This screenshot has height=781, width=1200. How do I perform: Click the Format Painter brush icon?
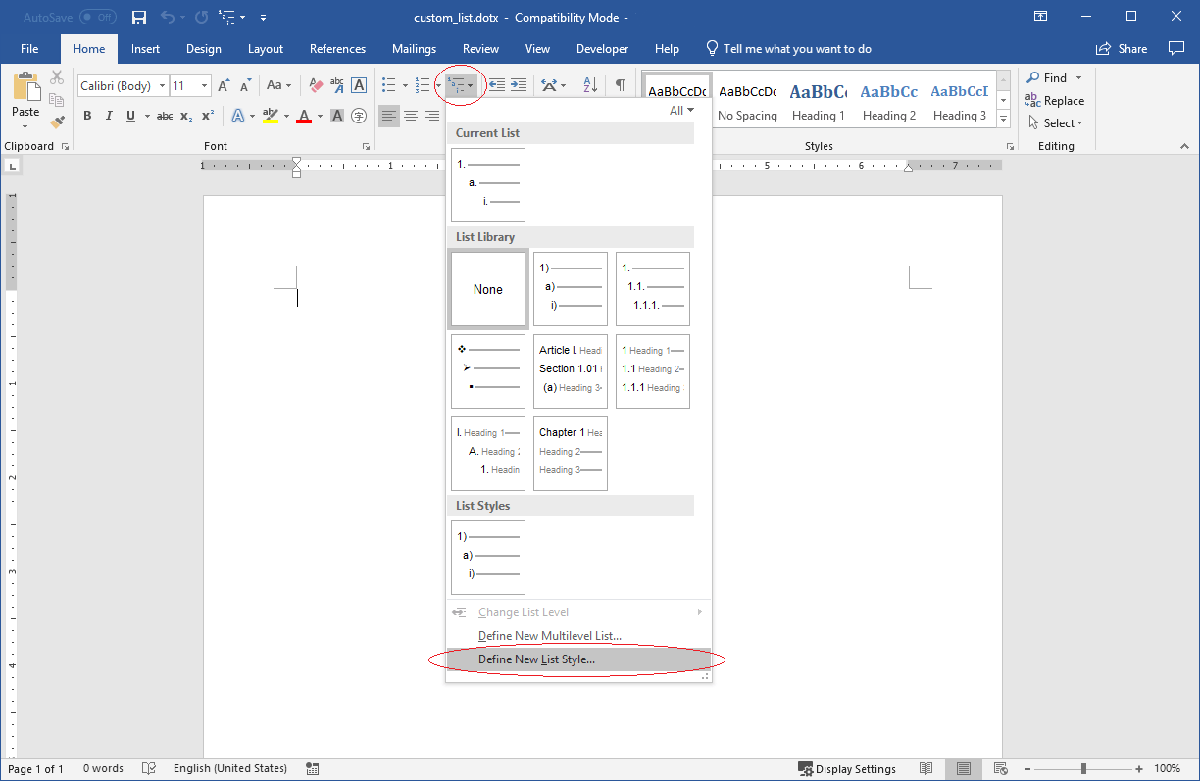[x=57, y=121]
